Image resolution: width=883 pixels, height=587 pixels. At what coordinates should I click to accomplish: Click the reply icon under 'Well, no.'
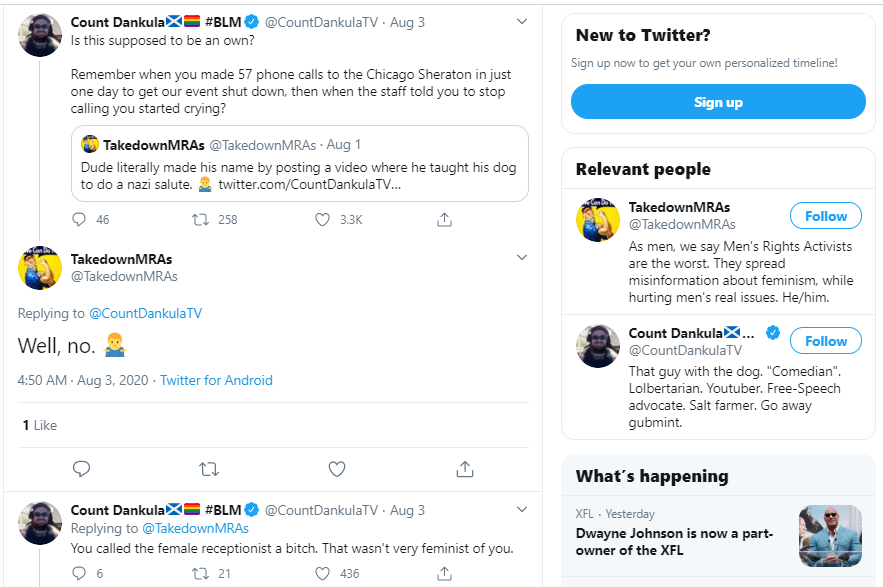click(x=82, y=469)
